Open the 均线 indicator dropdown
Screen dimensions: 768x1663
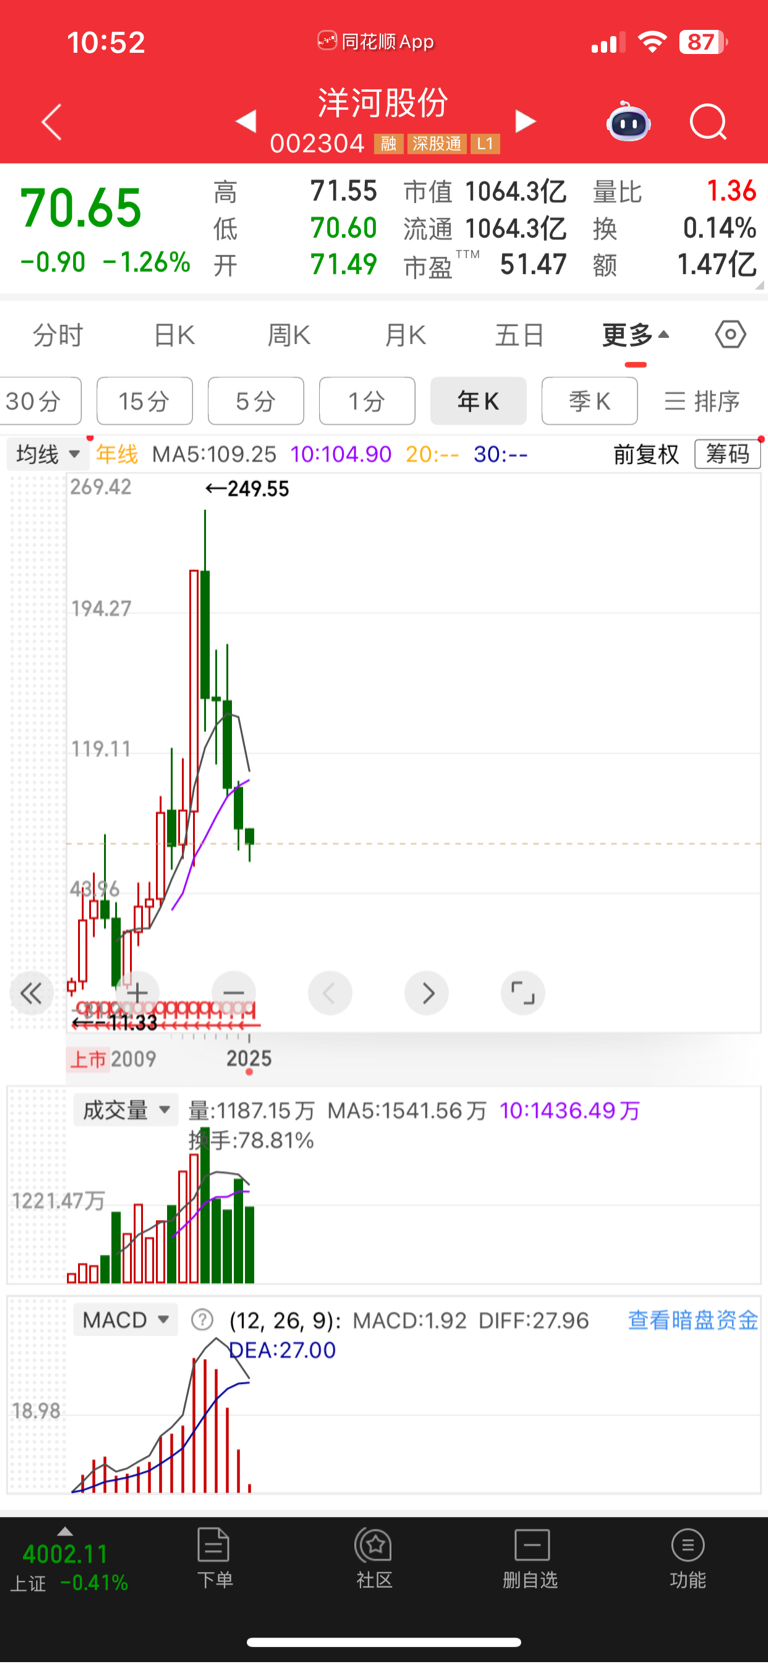47,454
